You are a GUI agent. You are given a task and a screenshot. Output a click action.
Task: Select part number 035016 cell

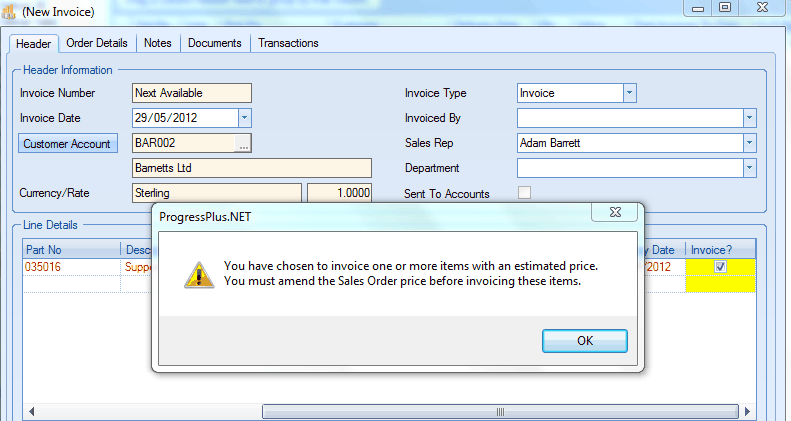coord(72,267)
